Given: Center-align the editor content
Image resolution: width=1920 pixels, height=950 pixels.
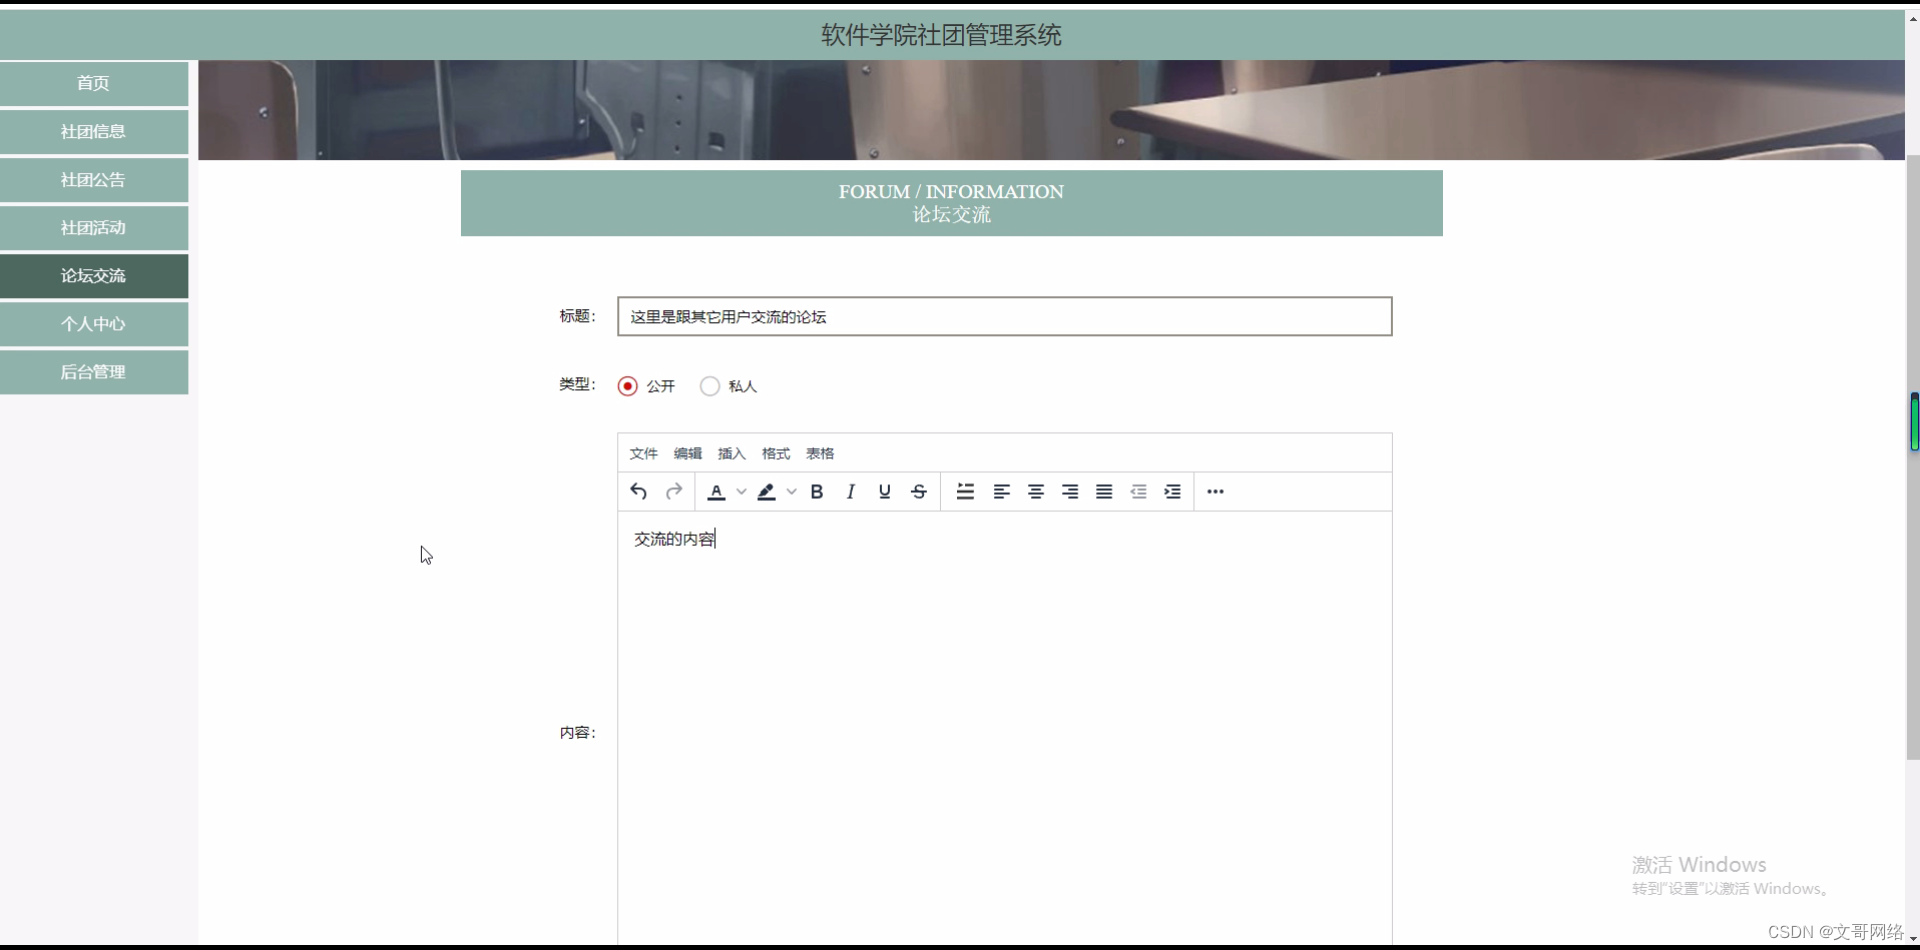Looking at the screenshot, I should 1035,491.
